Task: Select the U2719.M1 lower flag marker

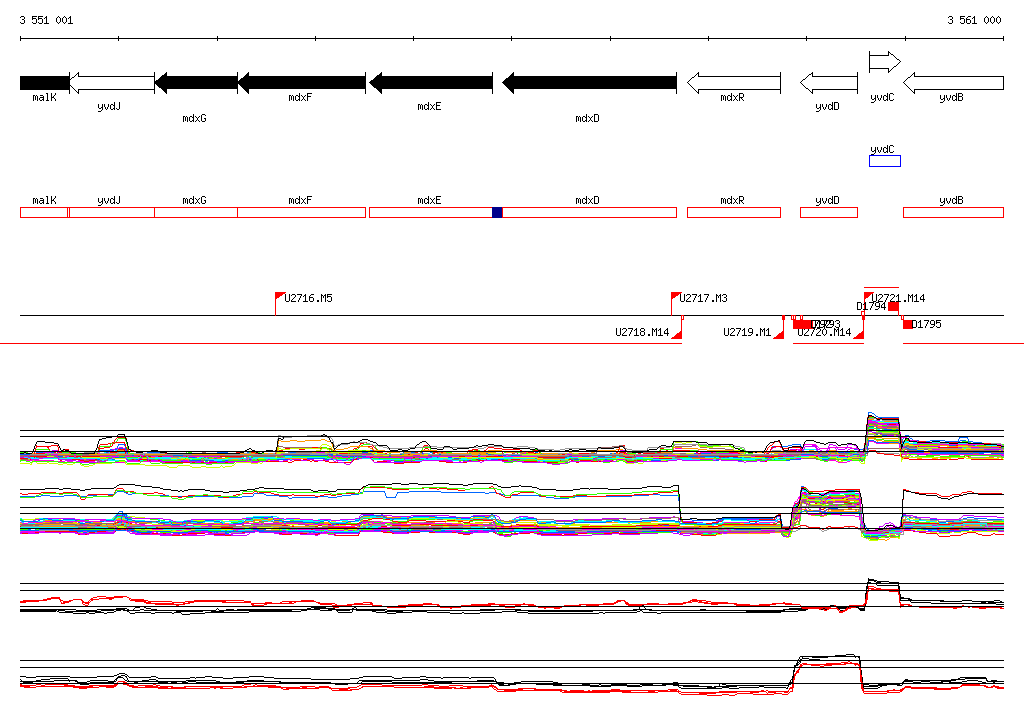Action: point(778,334)
